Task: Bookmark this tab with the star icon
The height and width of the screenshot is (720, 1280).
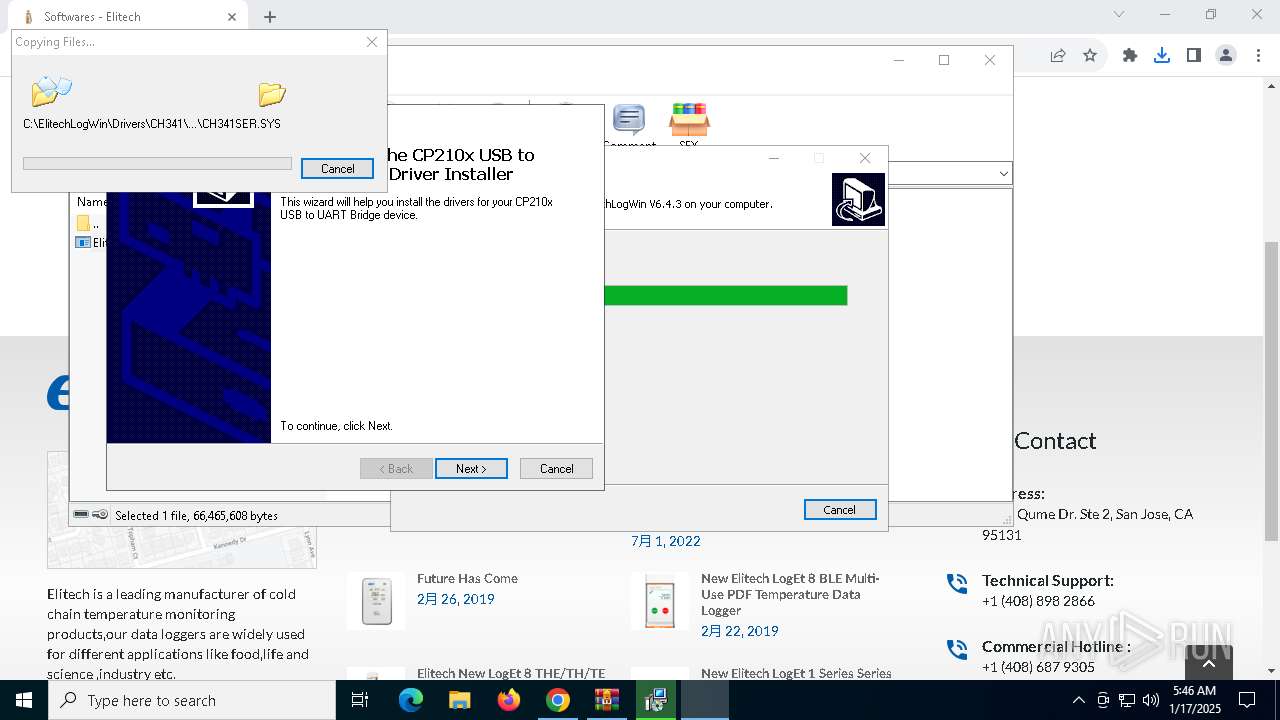Action: [x=1090, y=56]
